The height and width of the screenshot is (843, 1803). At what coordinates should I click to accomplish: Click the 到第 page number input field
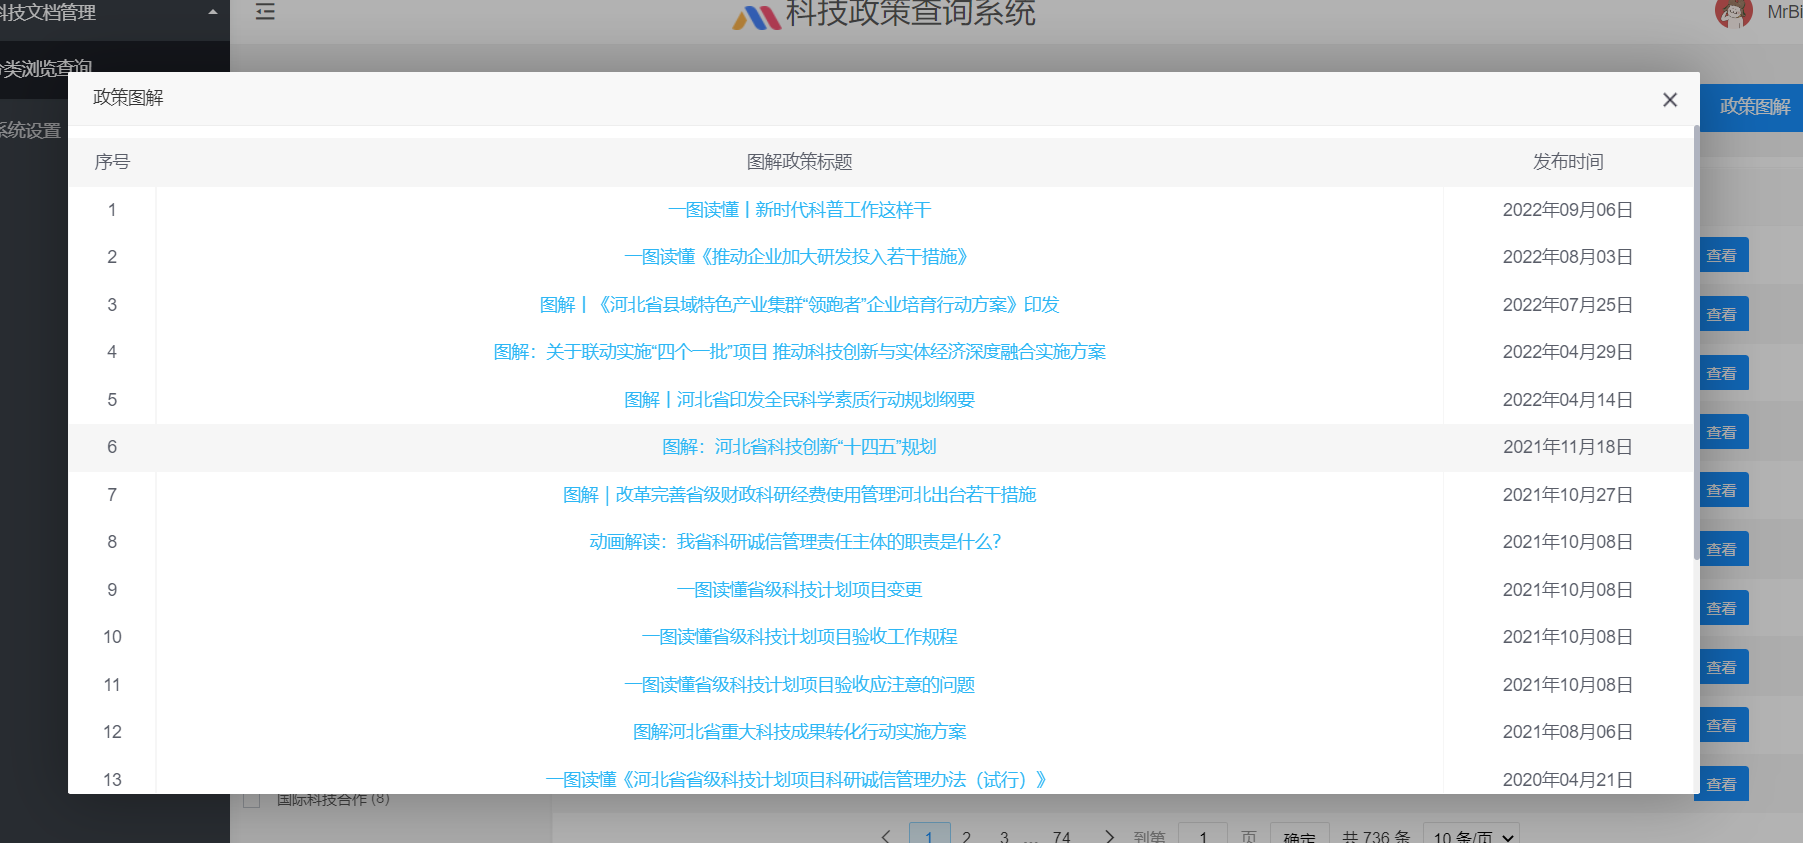pos(1203,834)
